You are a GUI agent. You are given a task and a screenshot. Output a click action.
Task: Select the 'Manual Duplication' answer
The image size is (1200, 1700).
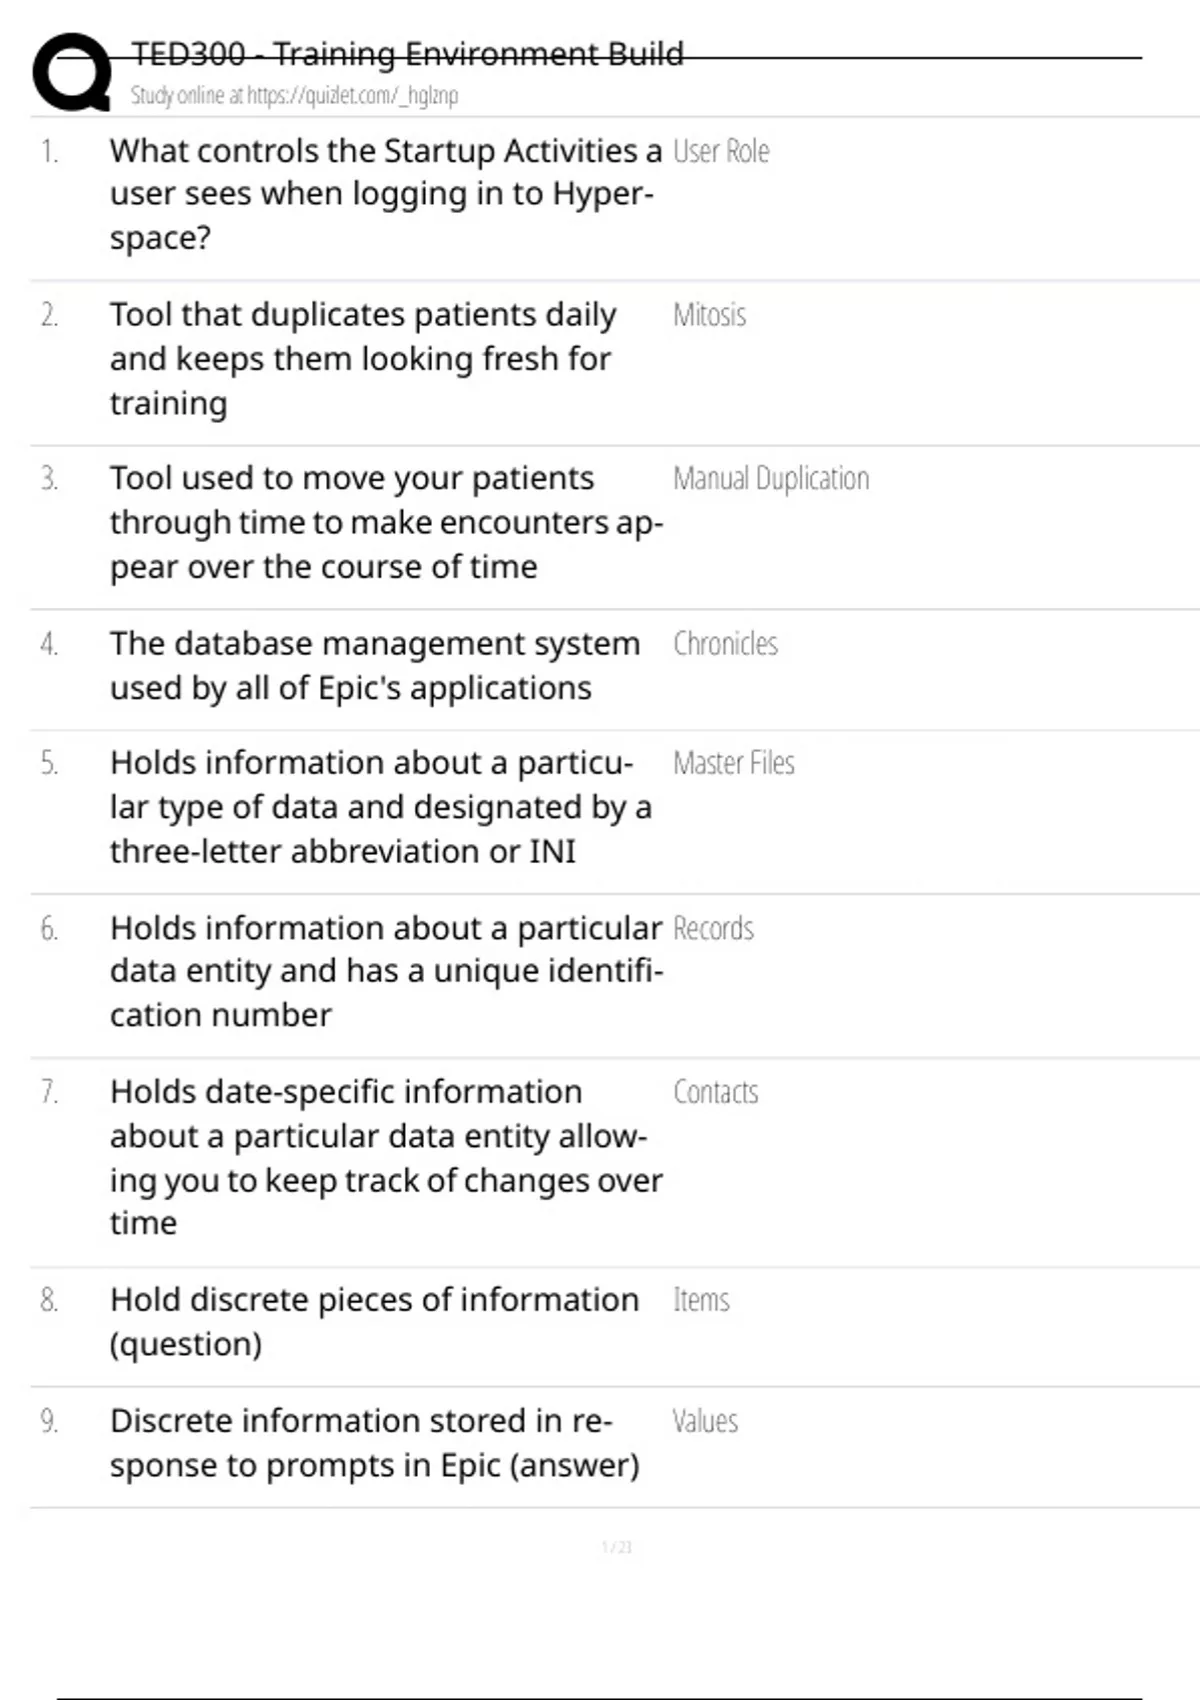770,479
